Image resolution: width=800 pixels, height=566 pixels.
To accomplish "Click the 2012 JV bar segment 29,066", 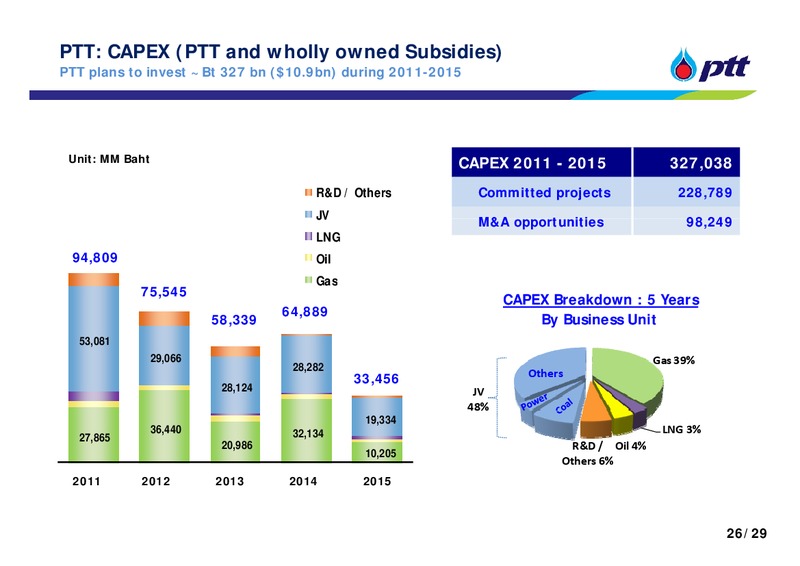I will pos(164,356).
